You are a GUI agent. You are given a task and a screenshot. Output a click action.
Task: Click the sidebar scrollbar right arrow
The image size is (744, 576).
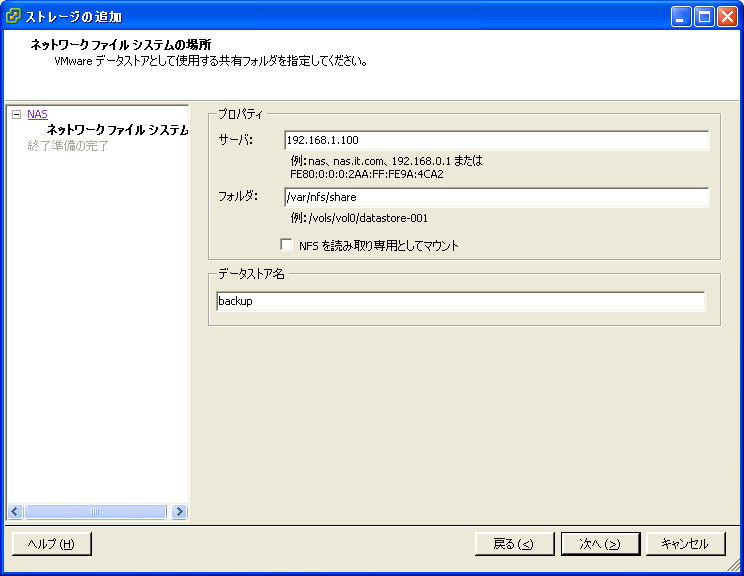[179, 511]
